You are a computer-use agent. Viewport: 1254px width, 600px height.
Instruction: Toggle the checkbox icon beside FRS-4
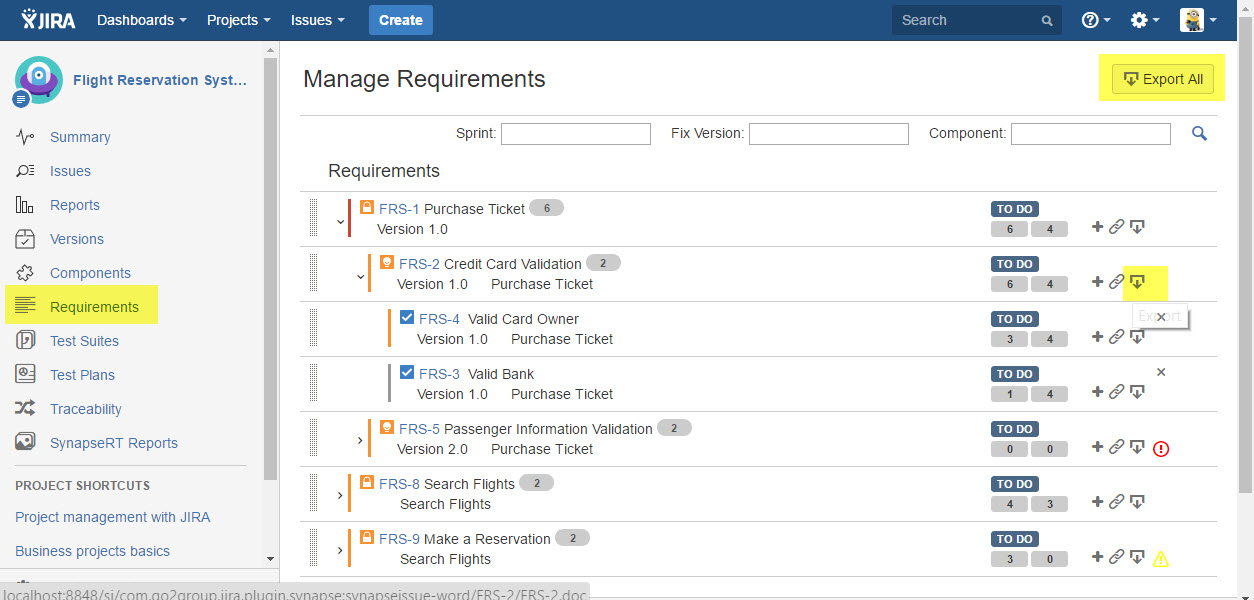point(407,318)
